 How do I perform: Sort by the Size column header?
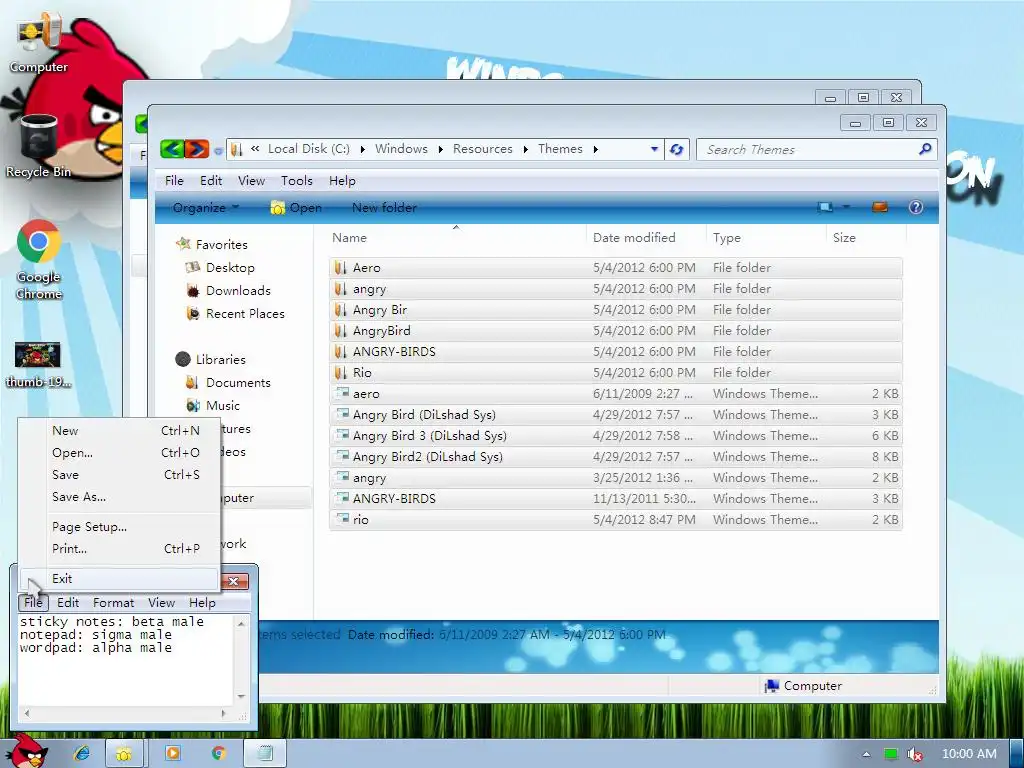(867, 238)
